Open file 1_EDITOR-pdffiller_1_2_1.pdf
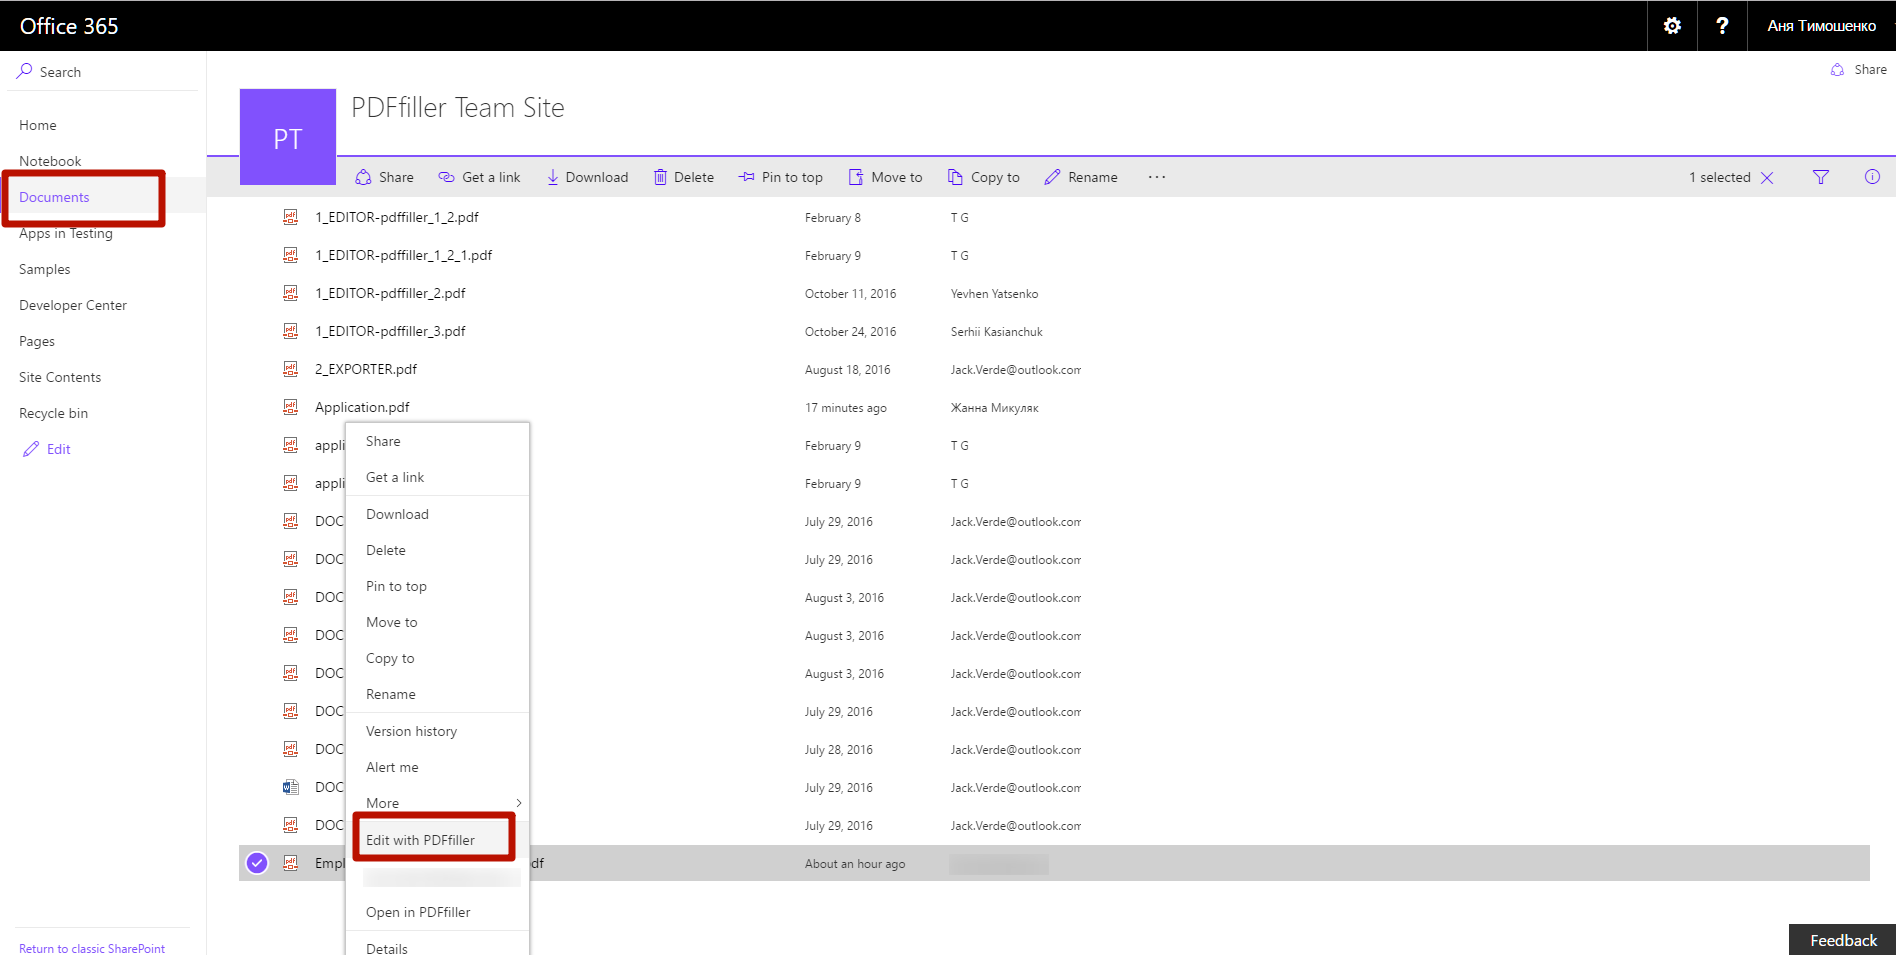Screen dimensions: 1896x955 tap(404, 255)
